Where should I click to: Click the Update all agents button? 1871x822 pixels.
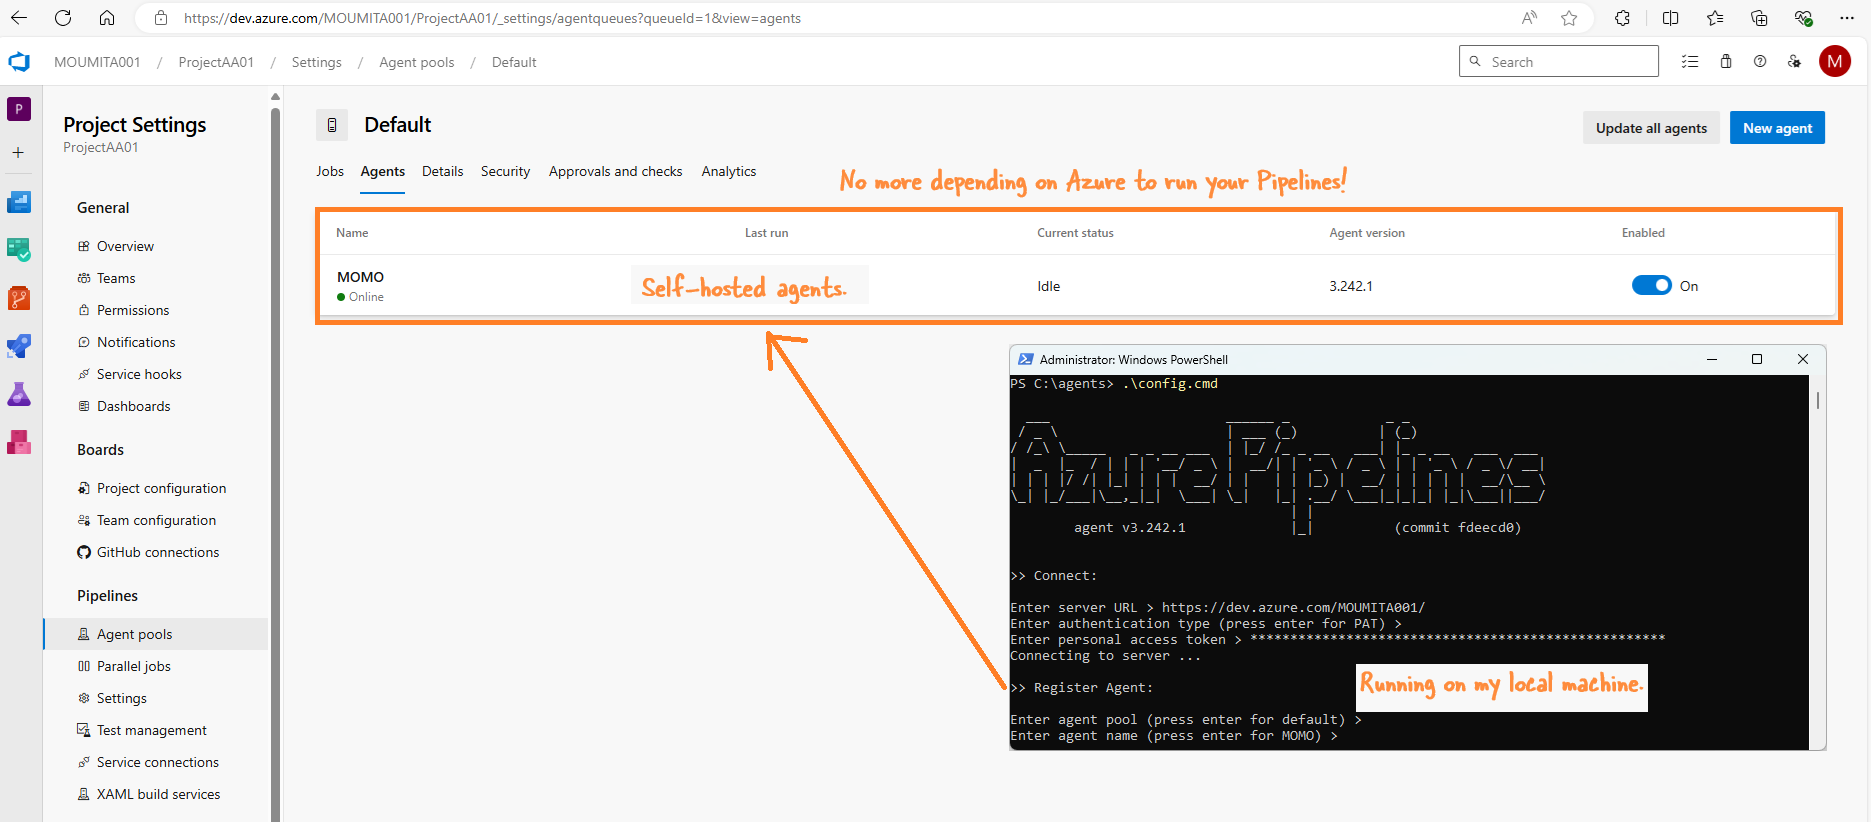pyautogui.click(x=1651, y=128)
